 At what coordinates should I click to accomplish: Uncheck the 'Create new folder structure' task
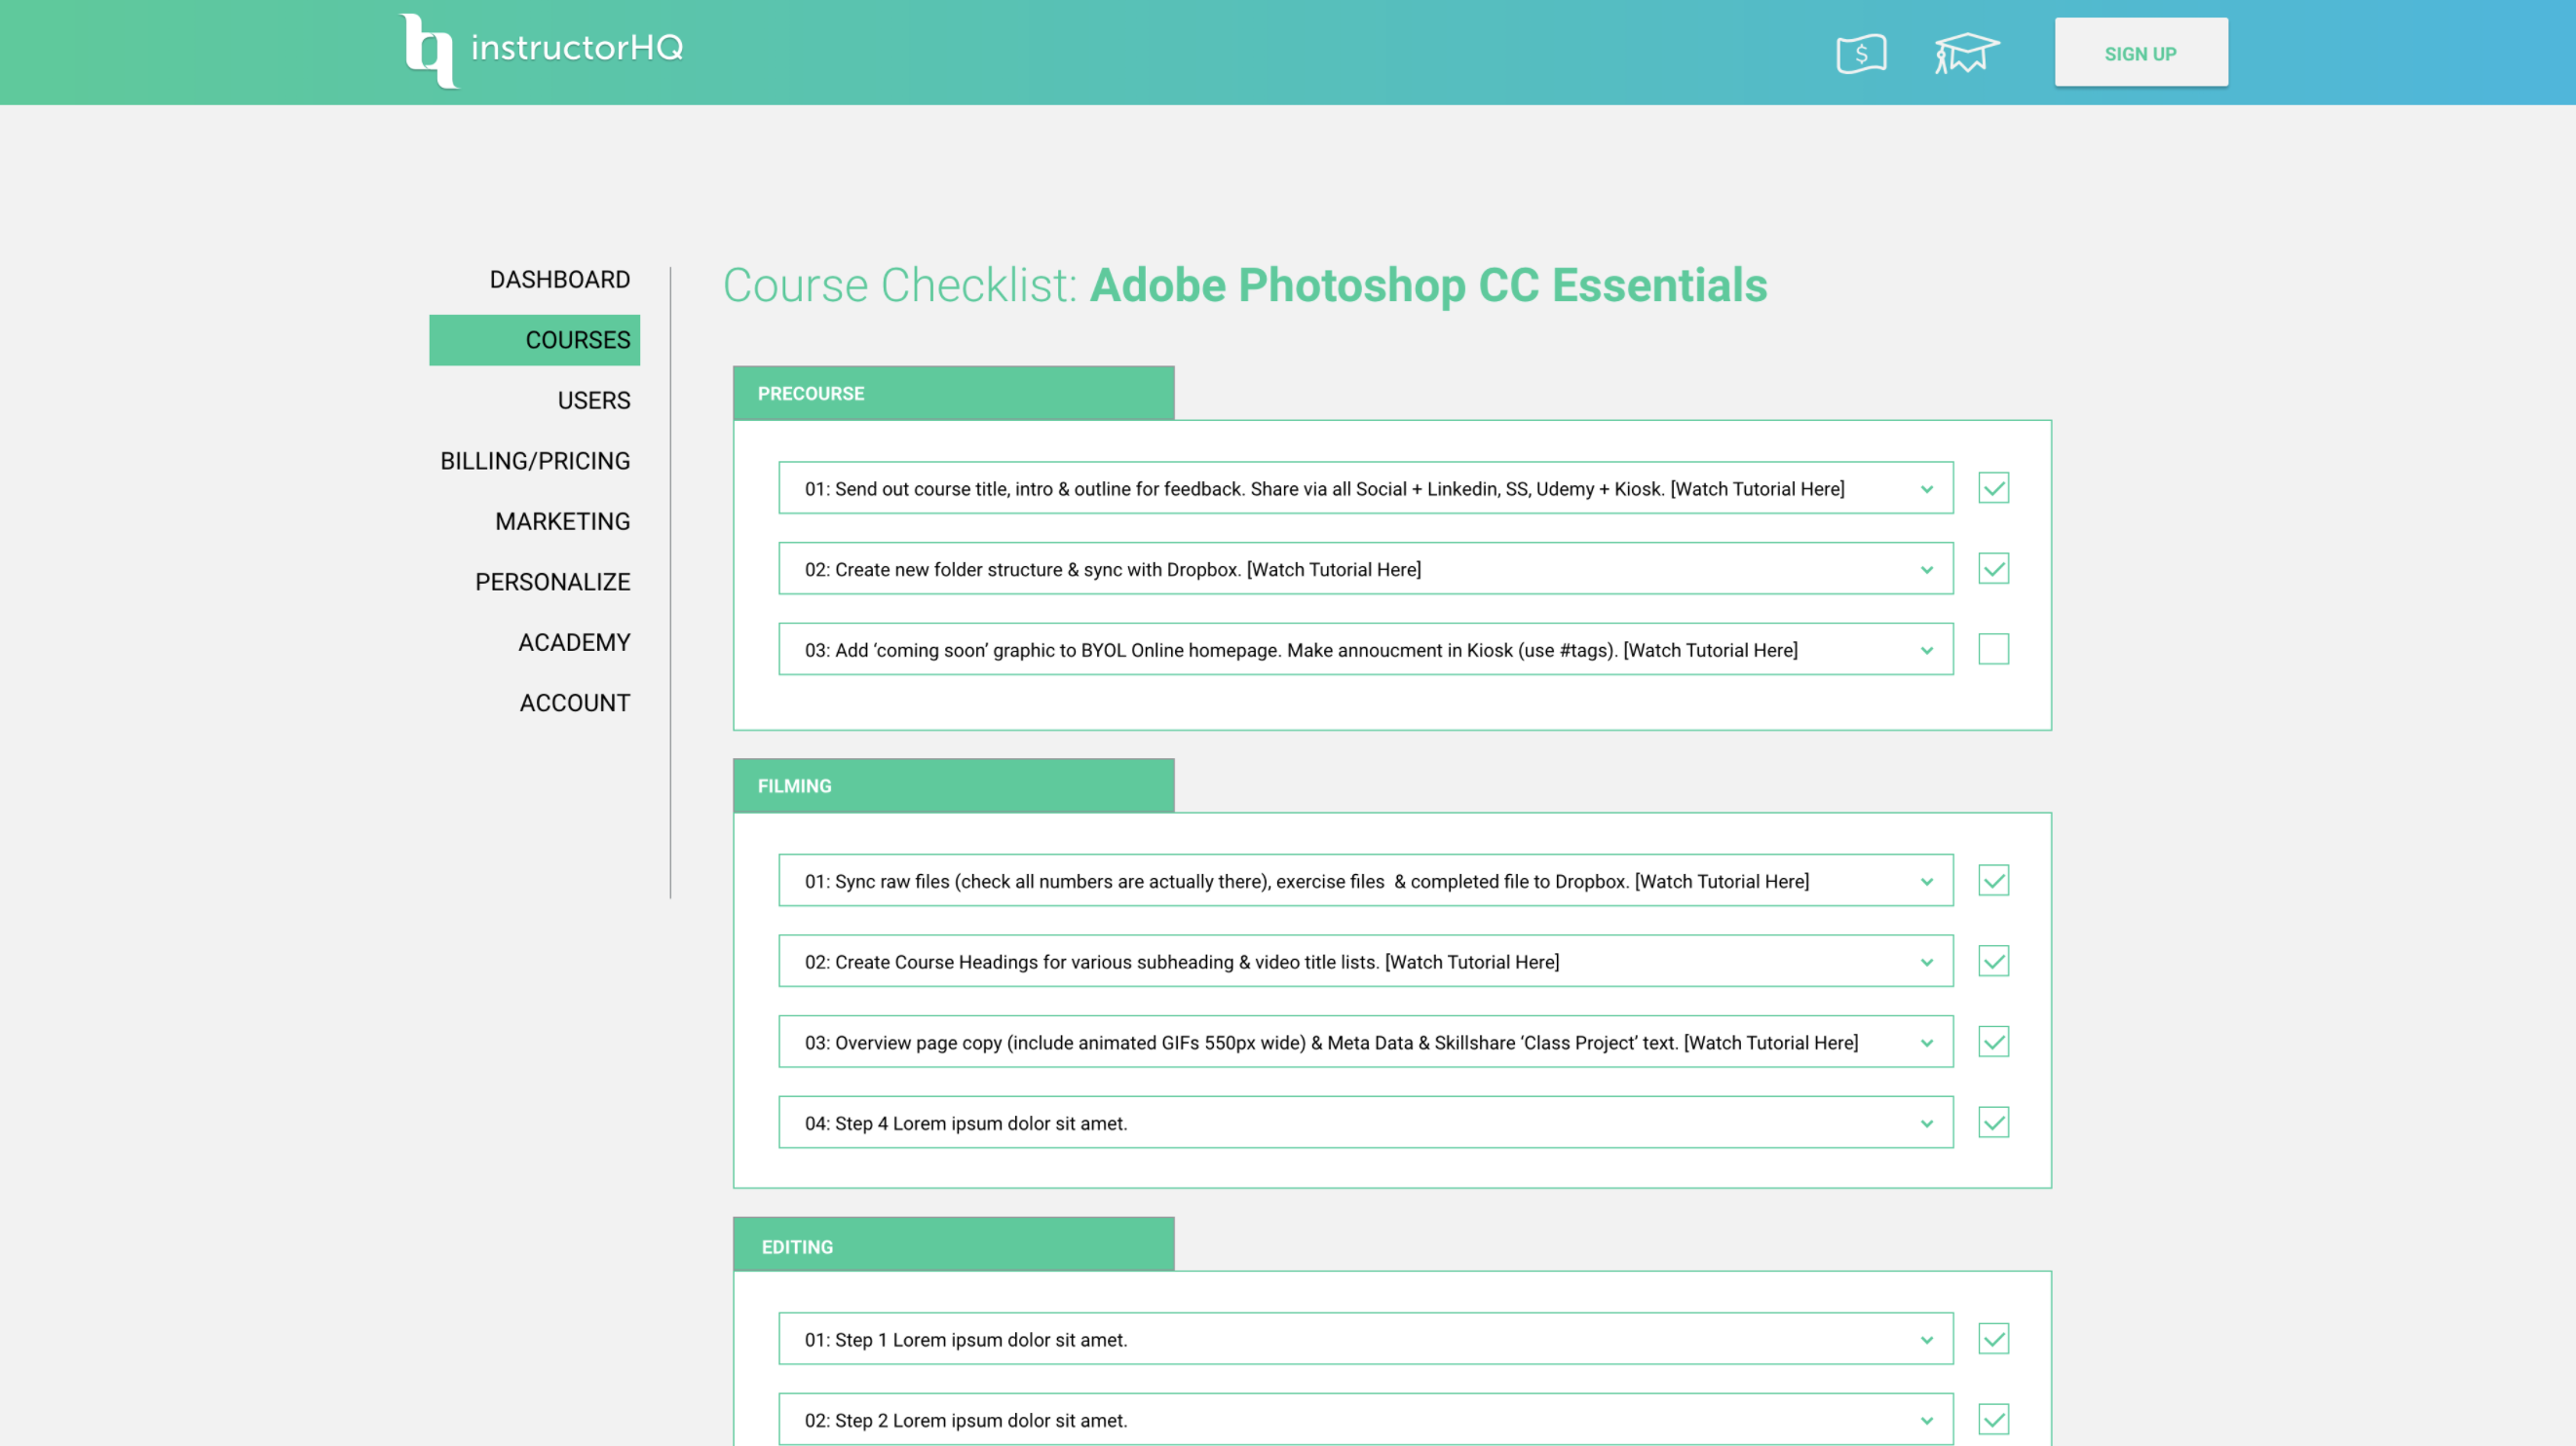click(1993, 568)
